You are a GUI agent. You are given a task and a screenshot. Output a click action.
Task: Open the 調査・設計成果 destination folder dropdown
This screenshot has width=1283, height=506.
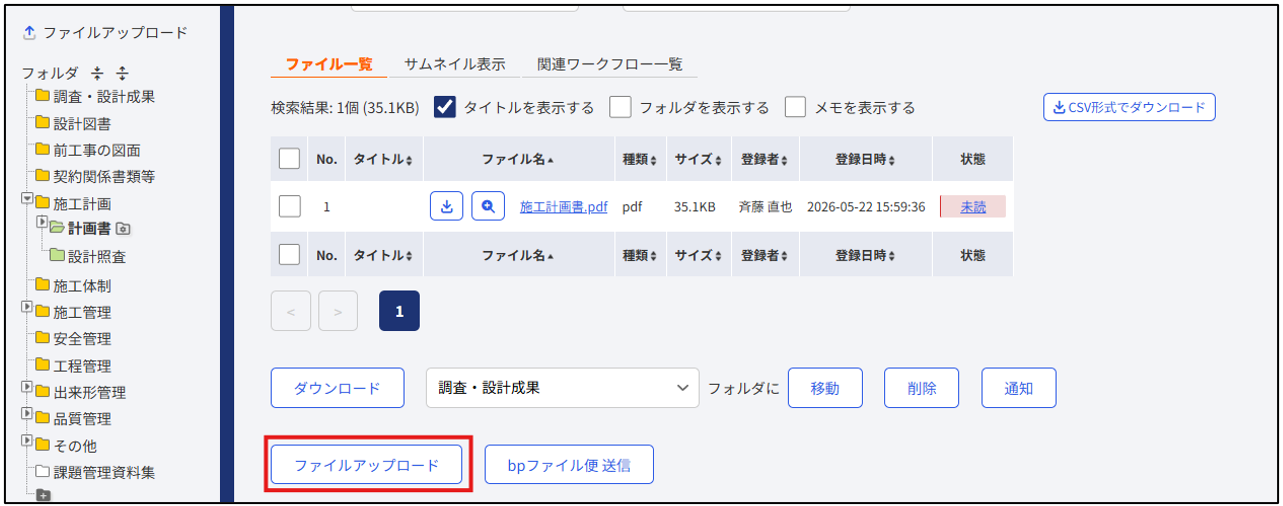coord(563,387)
